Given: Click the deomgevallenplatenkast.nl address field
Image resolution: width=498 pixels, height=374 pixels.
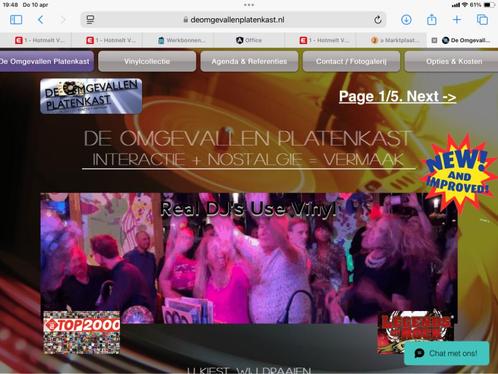Looking at the screenshot, I should pyautogui.click(x=233, y=20).
